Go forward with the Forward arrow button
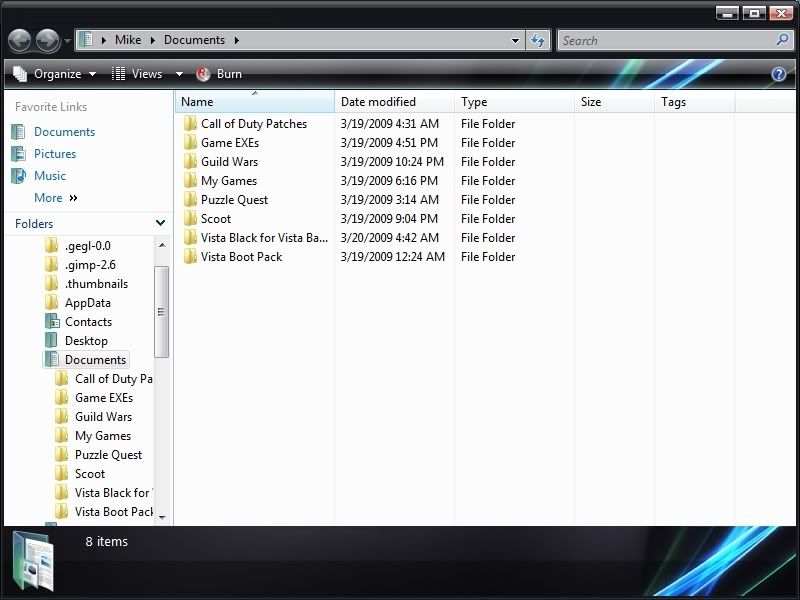This screenshot has height=600, width=800. 48,40
